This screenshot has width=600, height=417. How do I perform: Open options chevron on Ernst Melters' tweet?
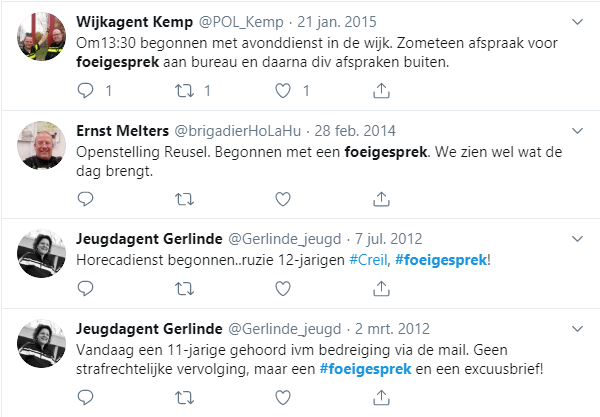click(577, 130)
